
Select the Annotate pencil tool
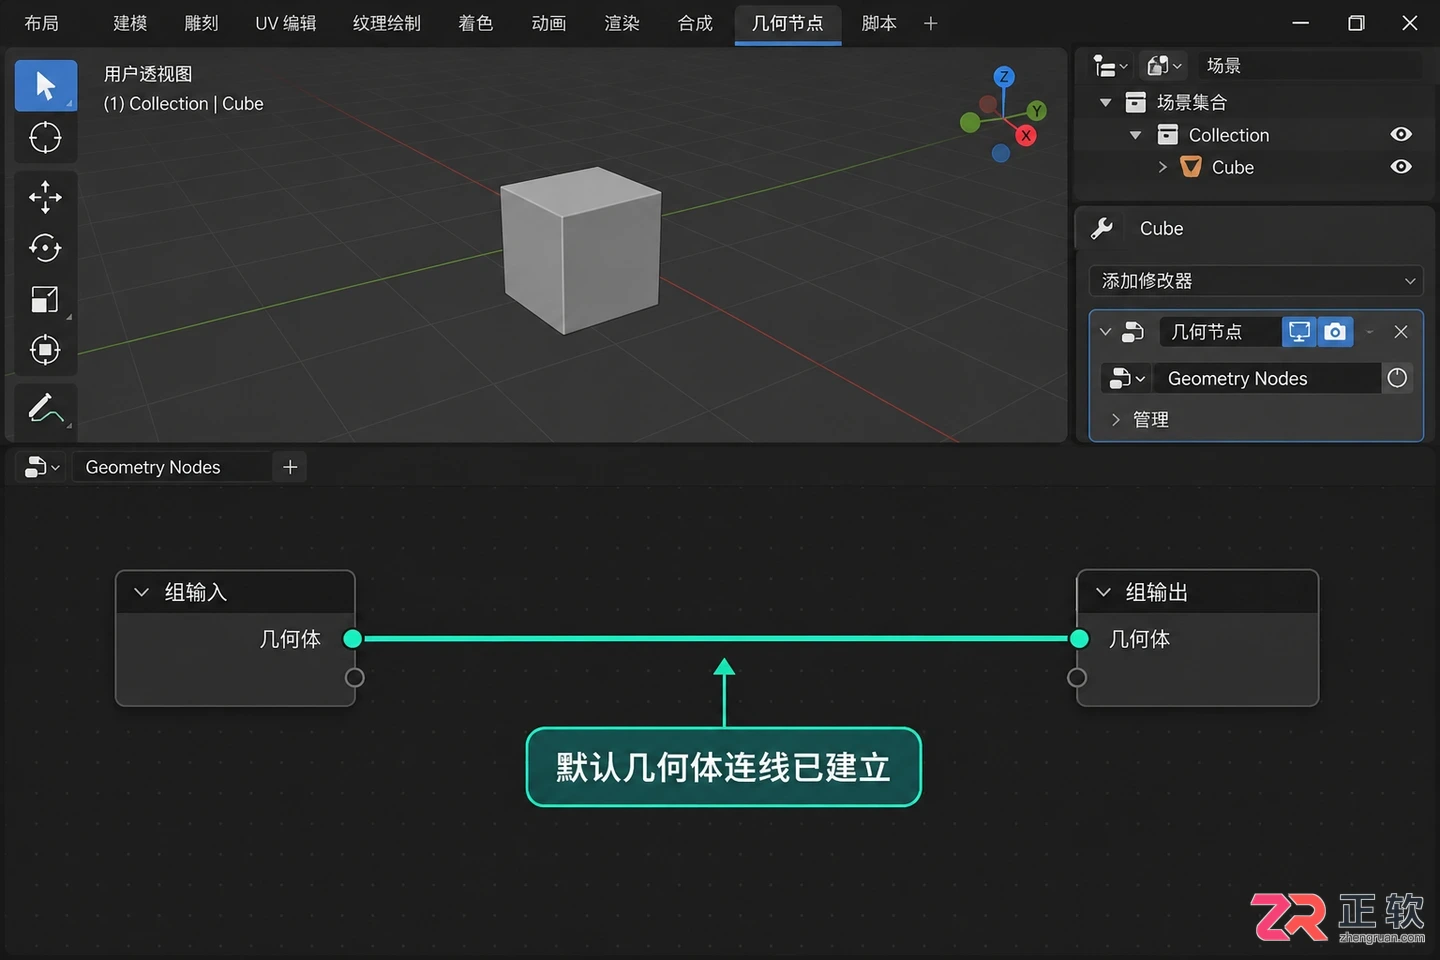[45, 408]
